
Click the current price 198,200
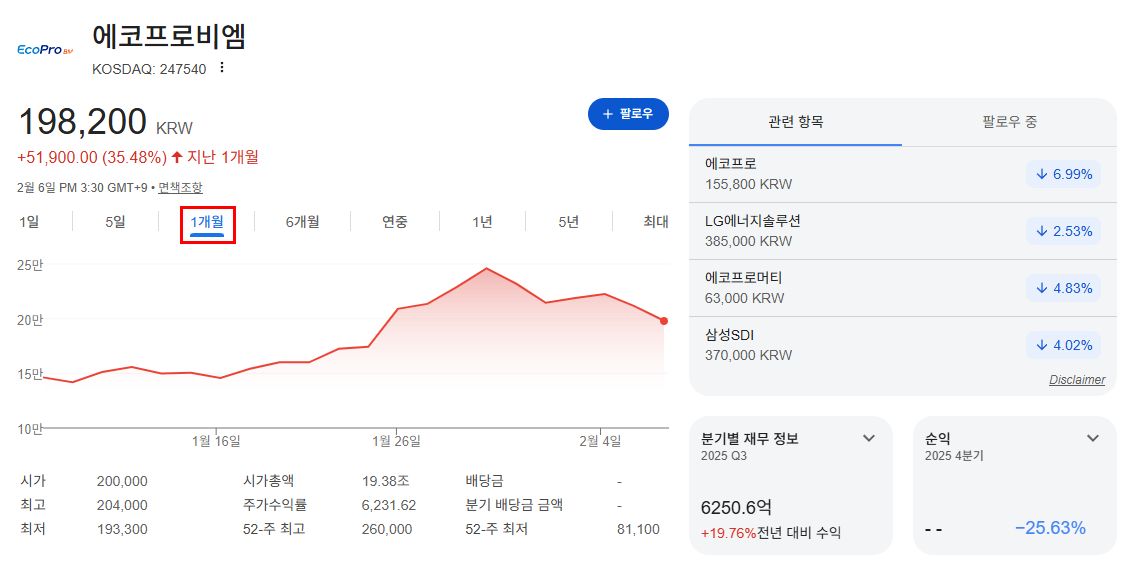pyautogui.click(x=82, y=122)
